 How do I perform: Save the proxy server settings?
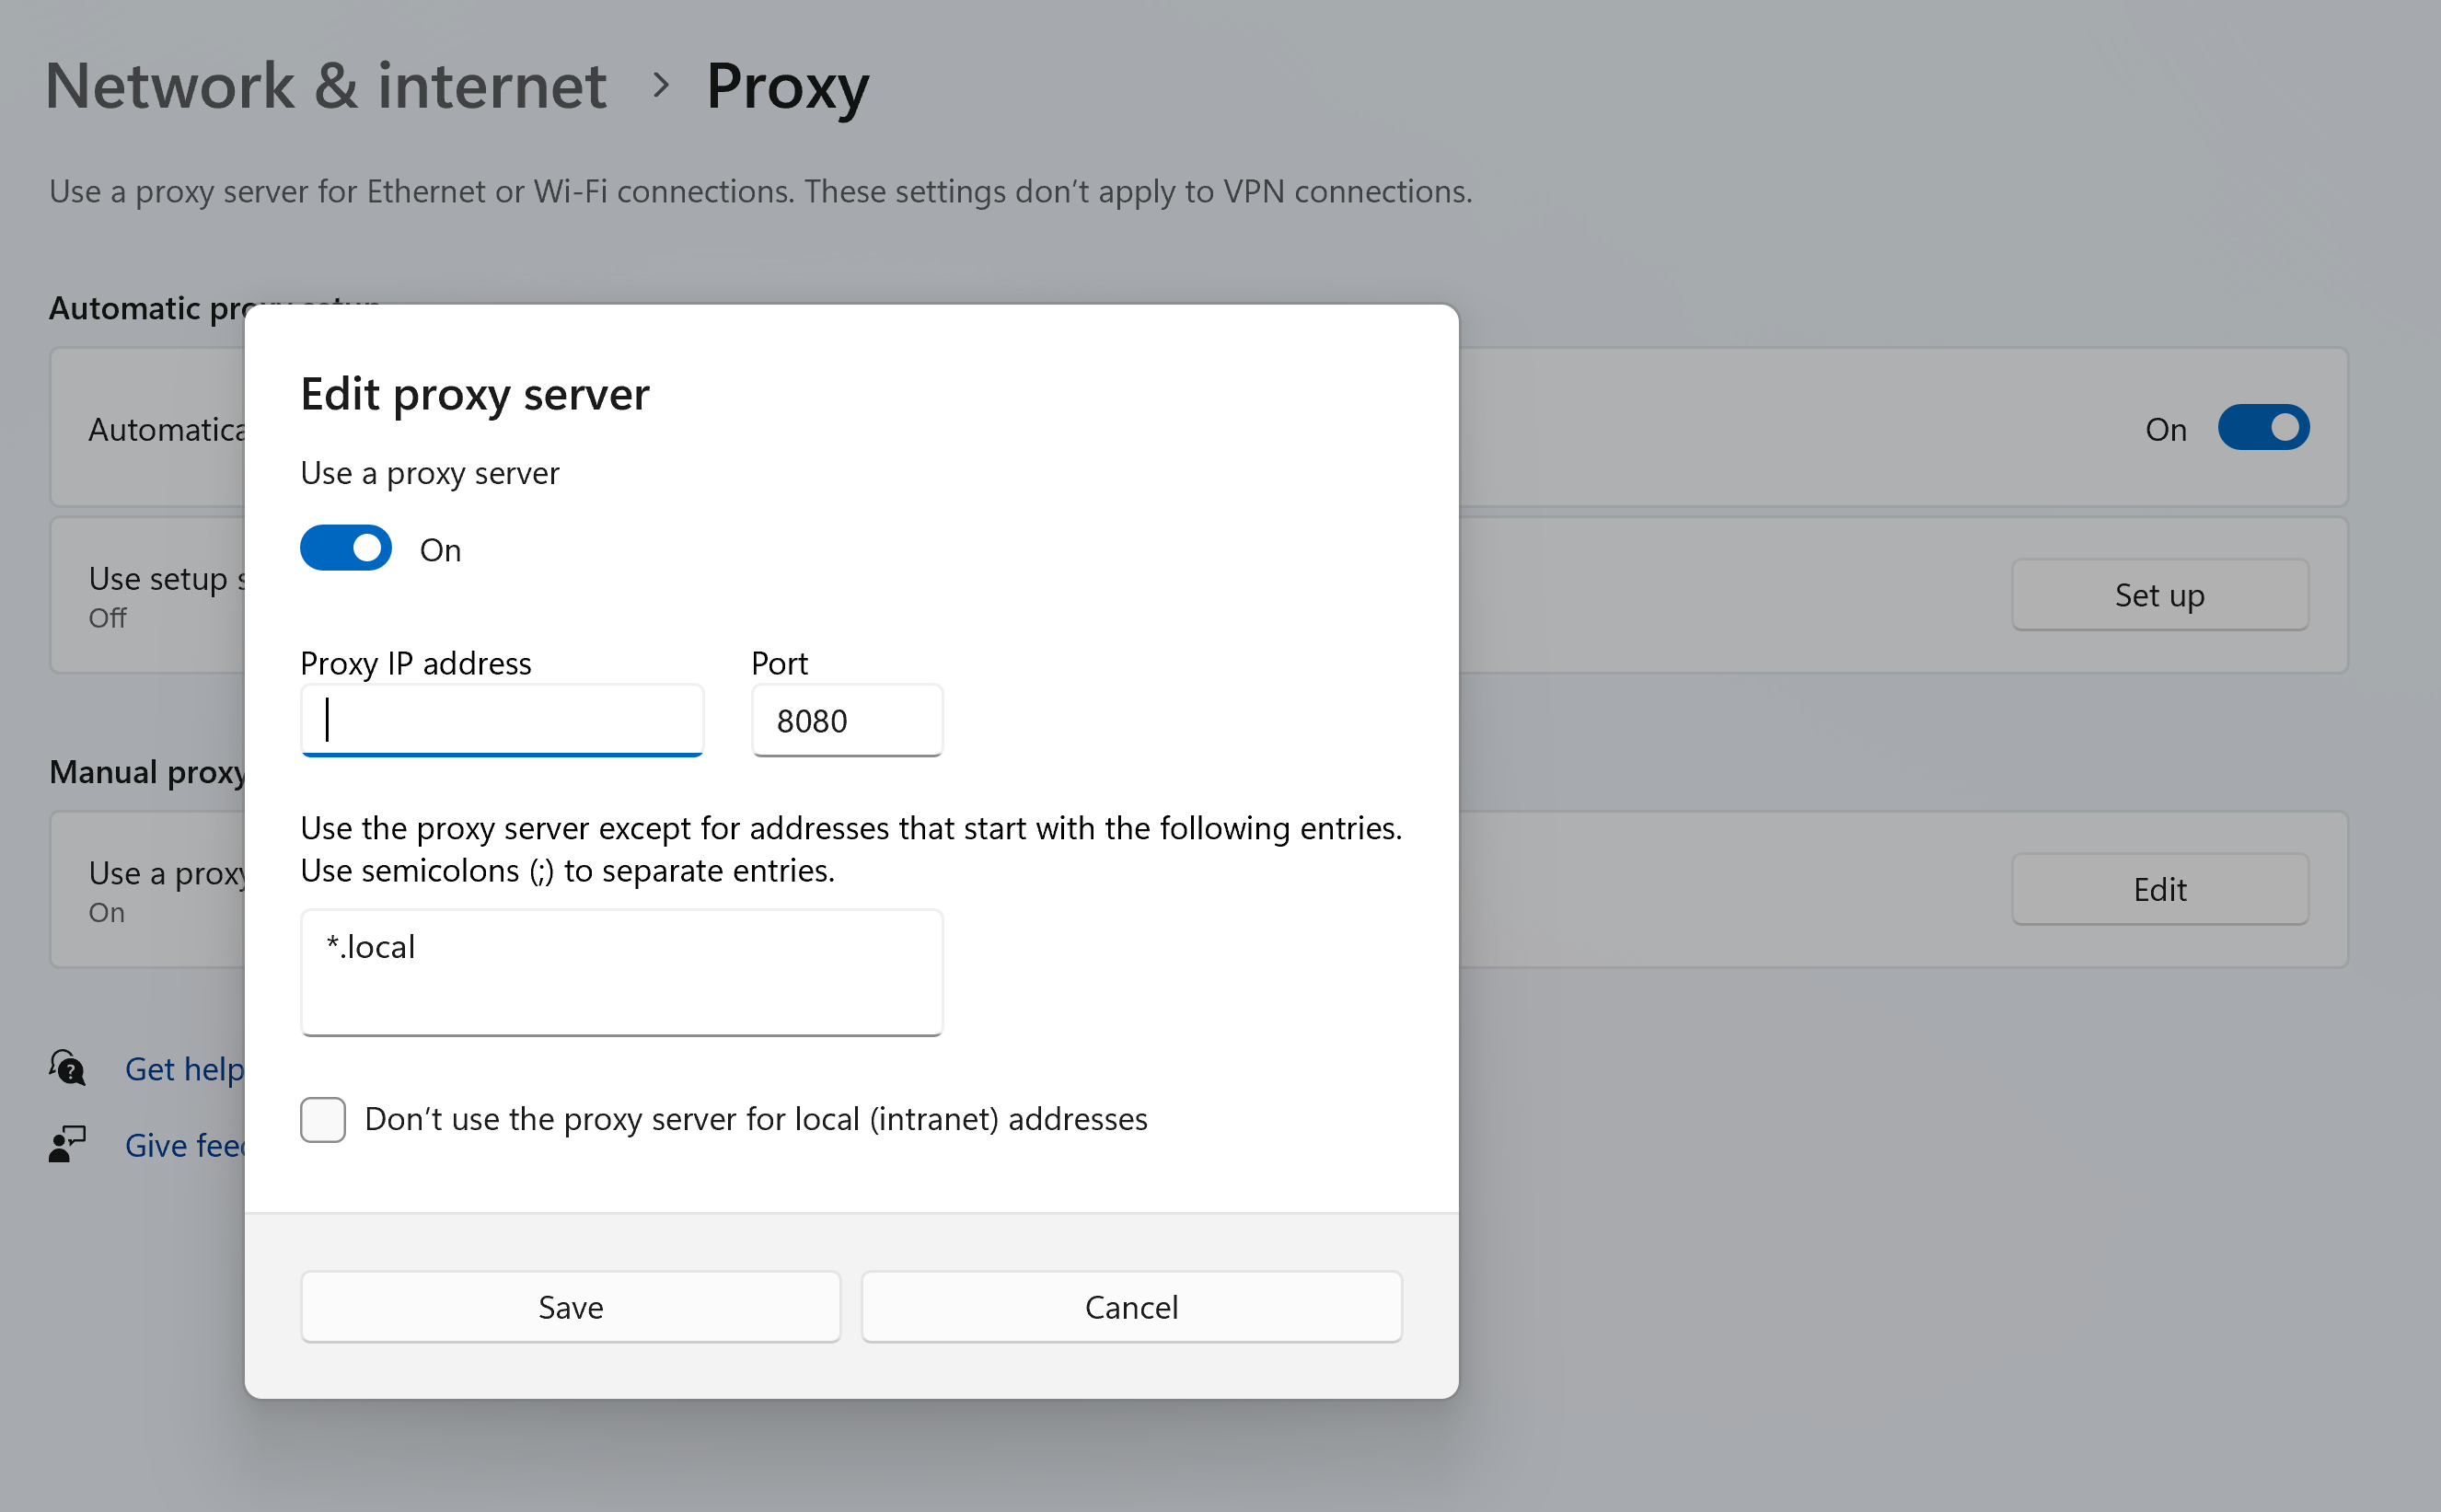click(x=570, y=1306)
